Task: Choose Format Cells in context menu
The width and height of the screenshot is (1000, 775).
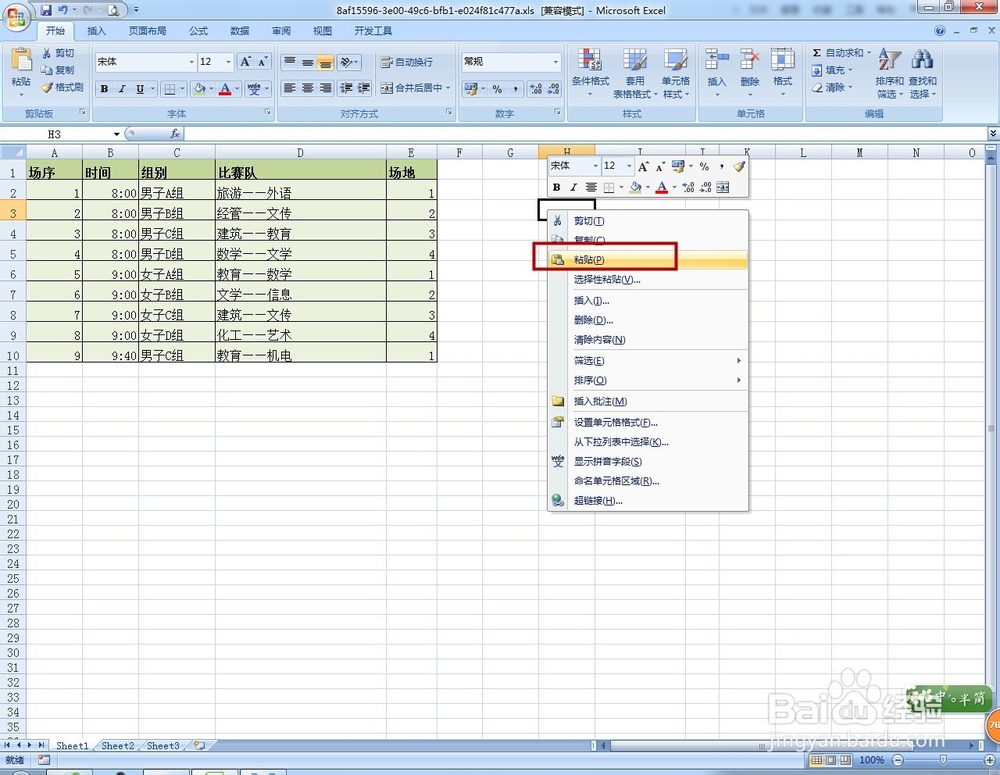Action: click(x=647, y=422)
